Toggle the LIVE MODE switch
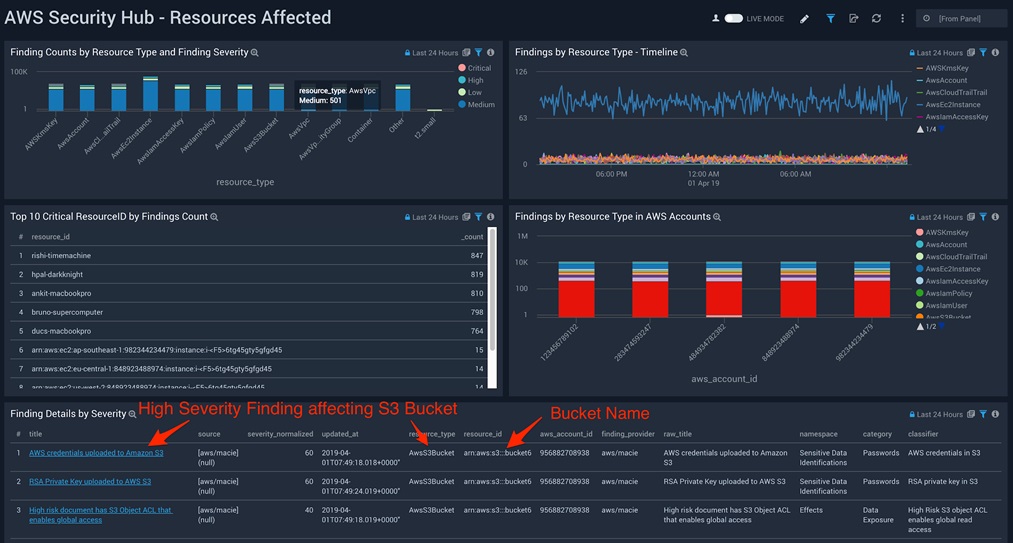Image resolution: width=1013 pixels, height=543 pixels. coord(733,18)
